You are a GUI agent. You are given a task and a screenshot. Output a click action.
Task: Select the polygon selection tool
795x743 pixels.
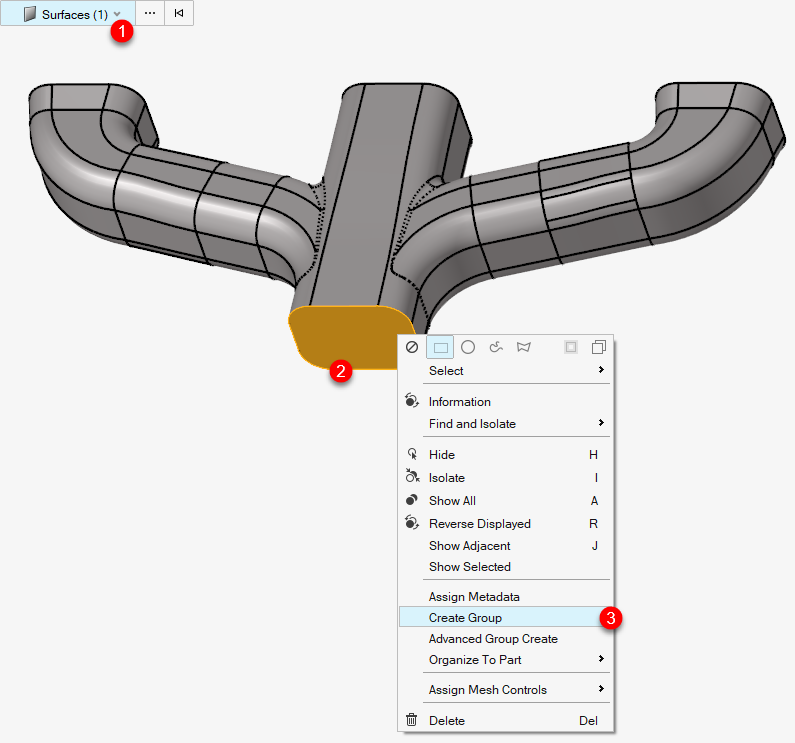click(523, 347)
